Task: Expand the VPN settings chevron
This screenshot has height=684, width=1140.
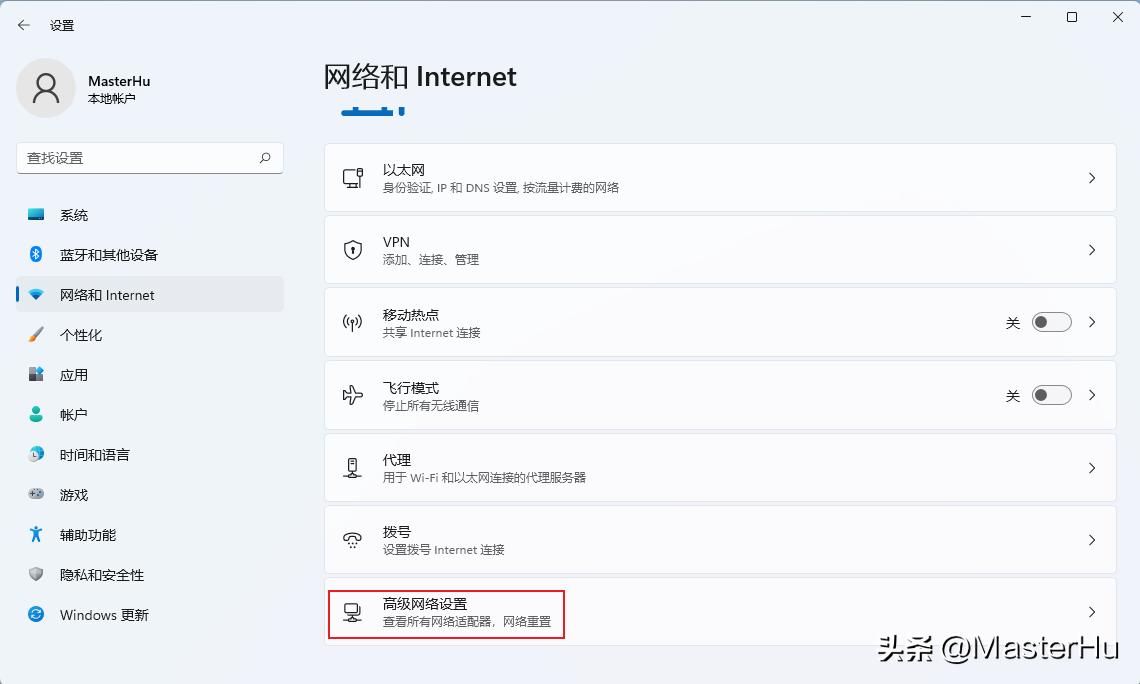Action: [1091, 249]
